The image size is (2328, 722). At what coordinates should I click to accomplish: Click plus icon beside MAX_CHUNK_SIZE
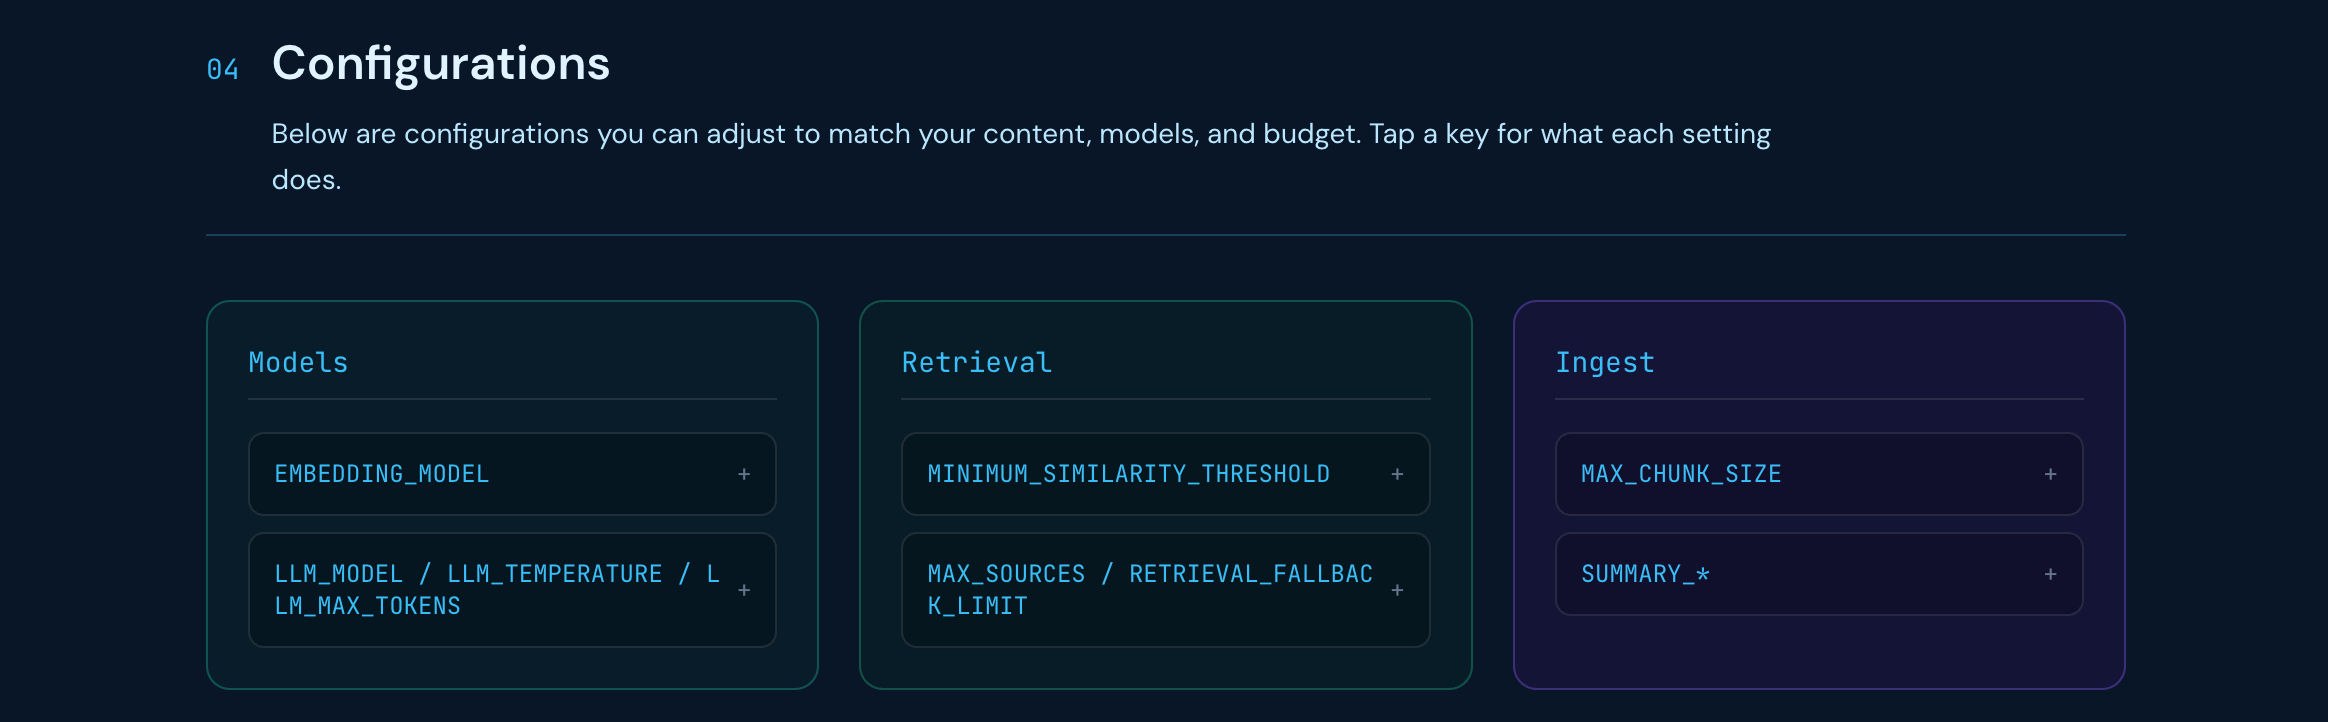(x=2050, y=474)
